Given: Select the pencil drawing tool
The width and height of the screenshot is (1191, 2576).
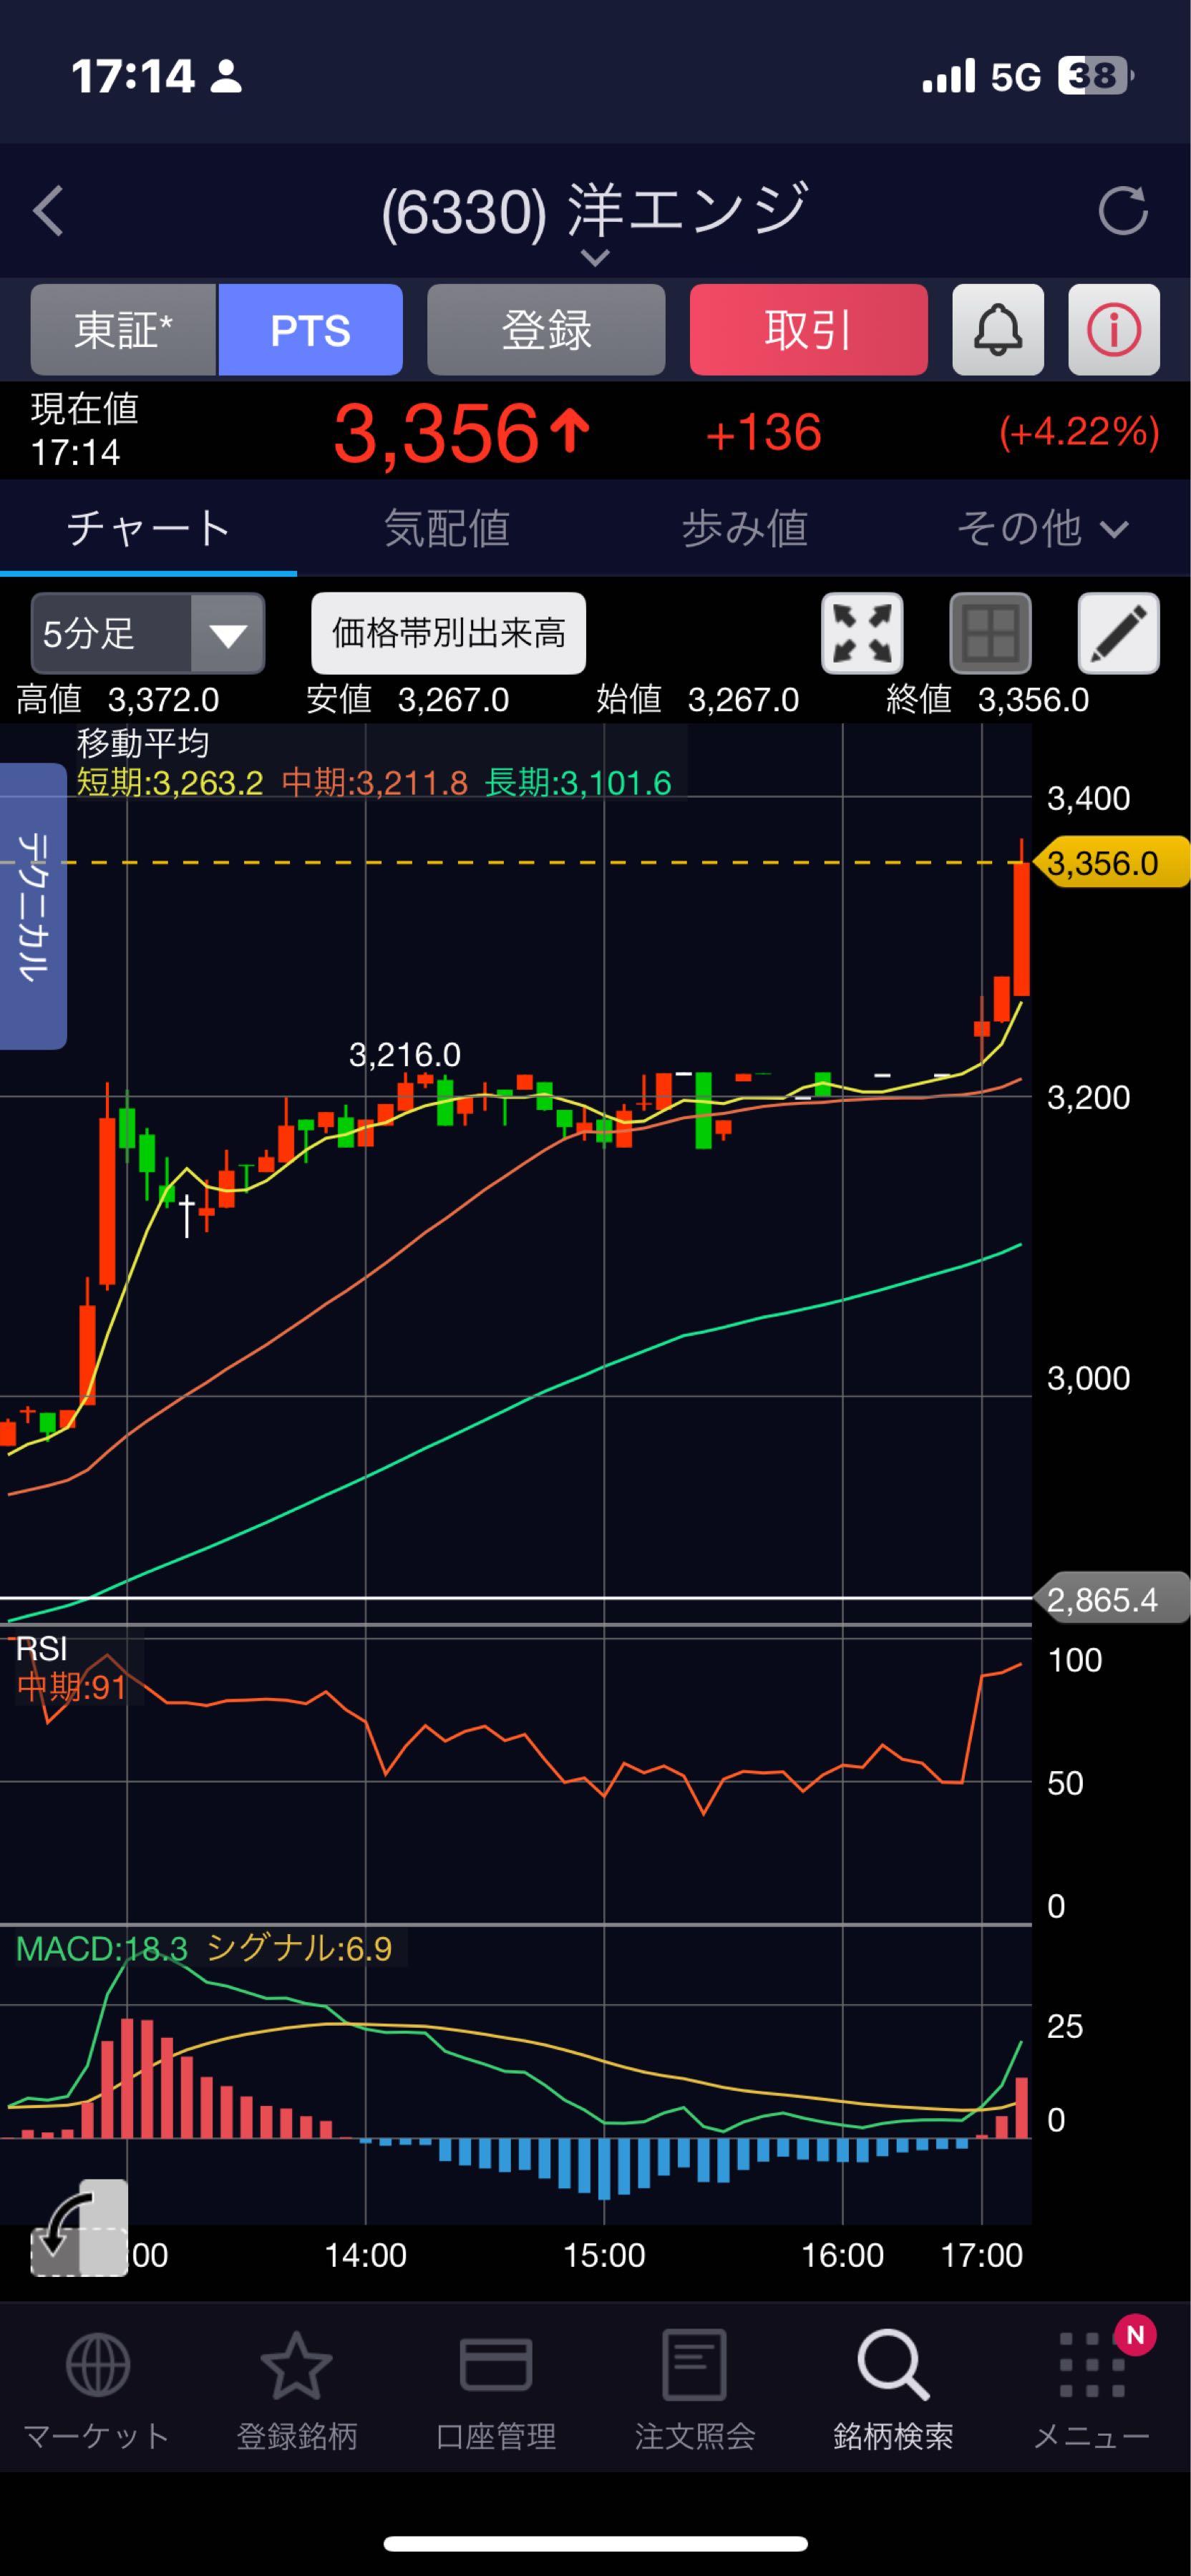Looking at the screenshot, I should coord(1117,634).
